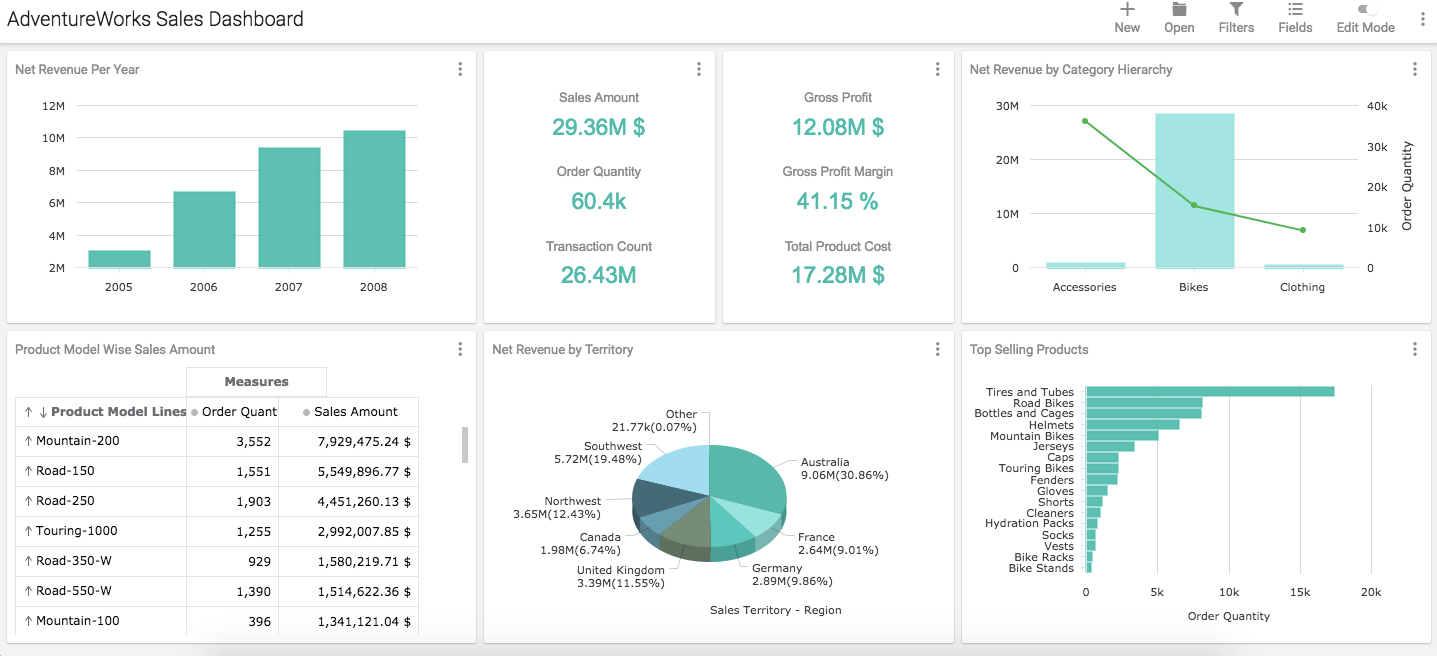
Task: Open the folder icon labeled Open
Action: 1179,9
